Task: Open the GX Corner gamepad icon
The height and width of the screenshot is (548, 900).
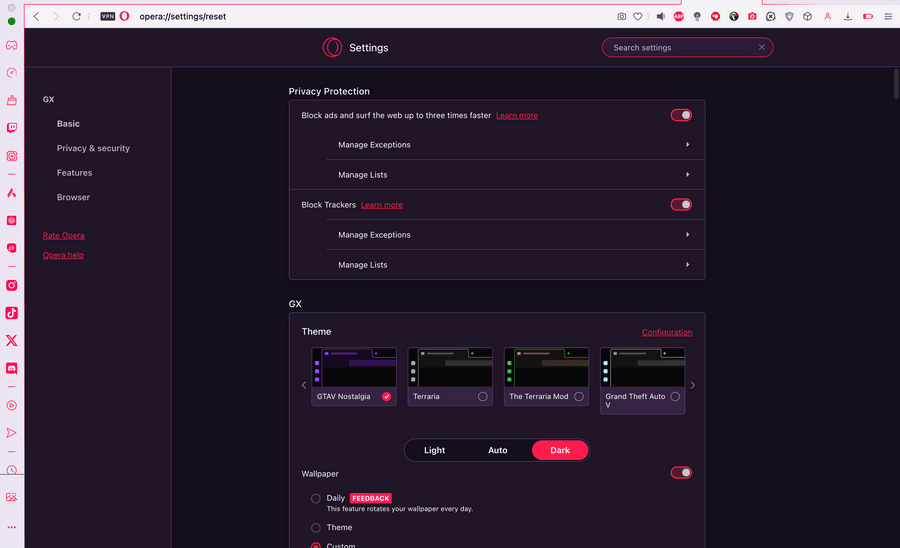Action: tap(11, 45)
